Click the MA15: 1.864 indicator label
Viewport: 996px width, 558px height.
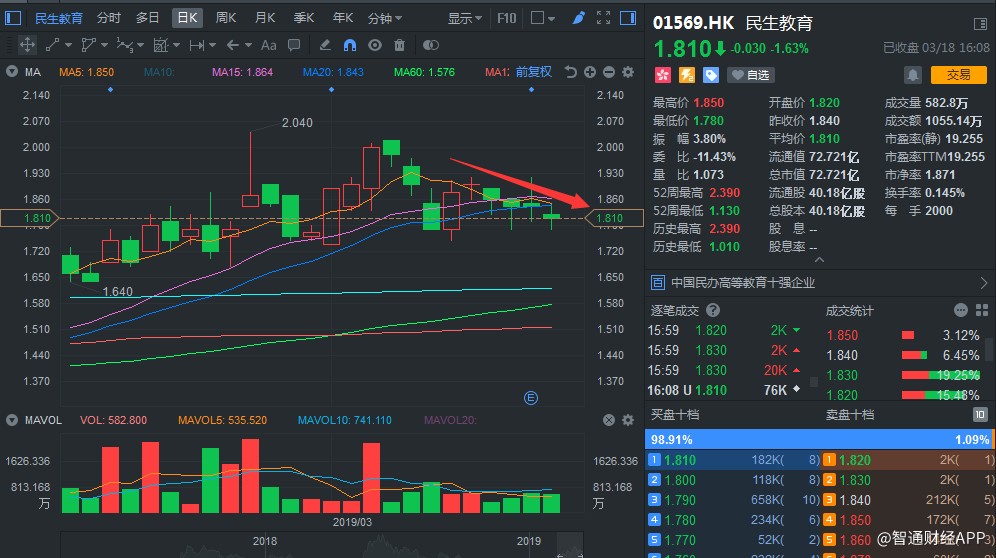242,72
